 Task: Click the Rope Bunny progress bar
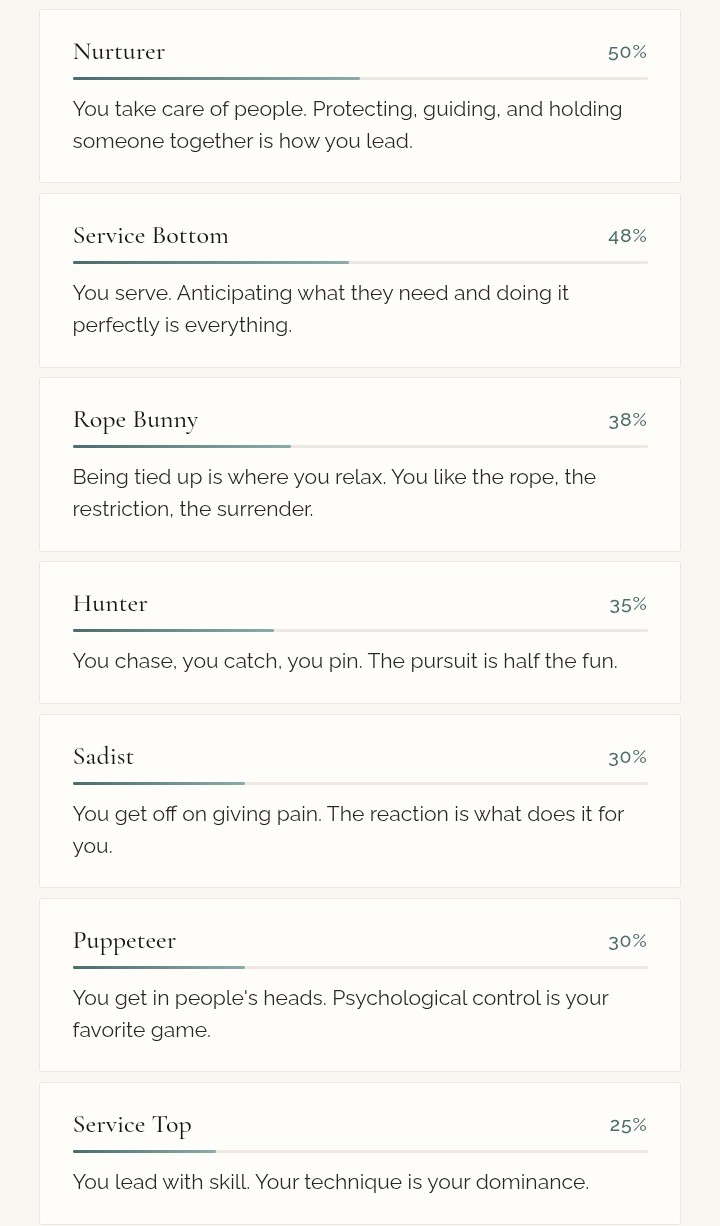(x=360, y=446)
